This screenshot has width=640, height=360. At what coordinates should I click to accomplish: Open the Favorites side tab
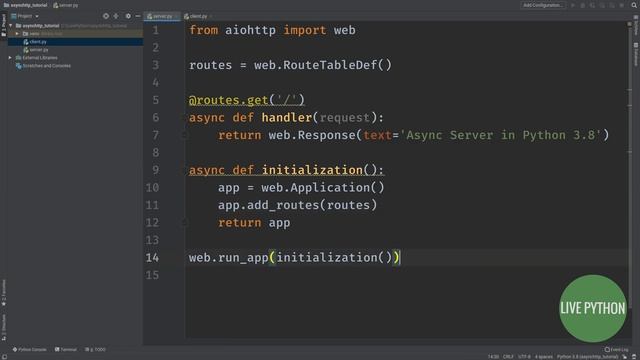click(x=4, y=293)
